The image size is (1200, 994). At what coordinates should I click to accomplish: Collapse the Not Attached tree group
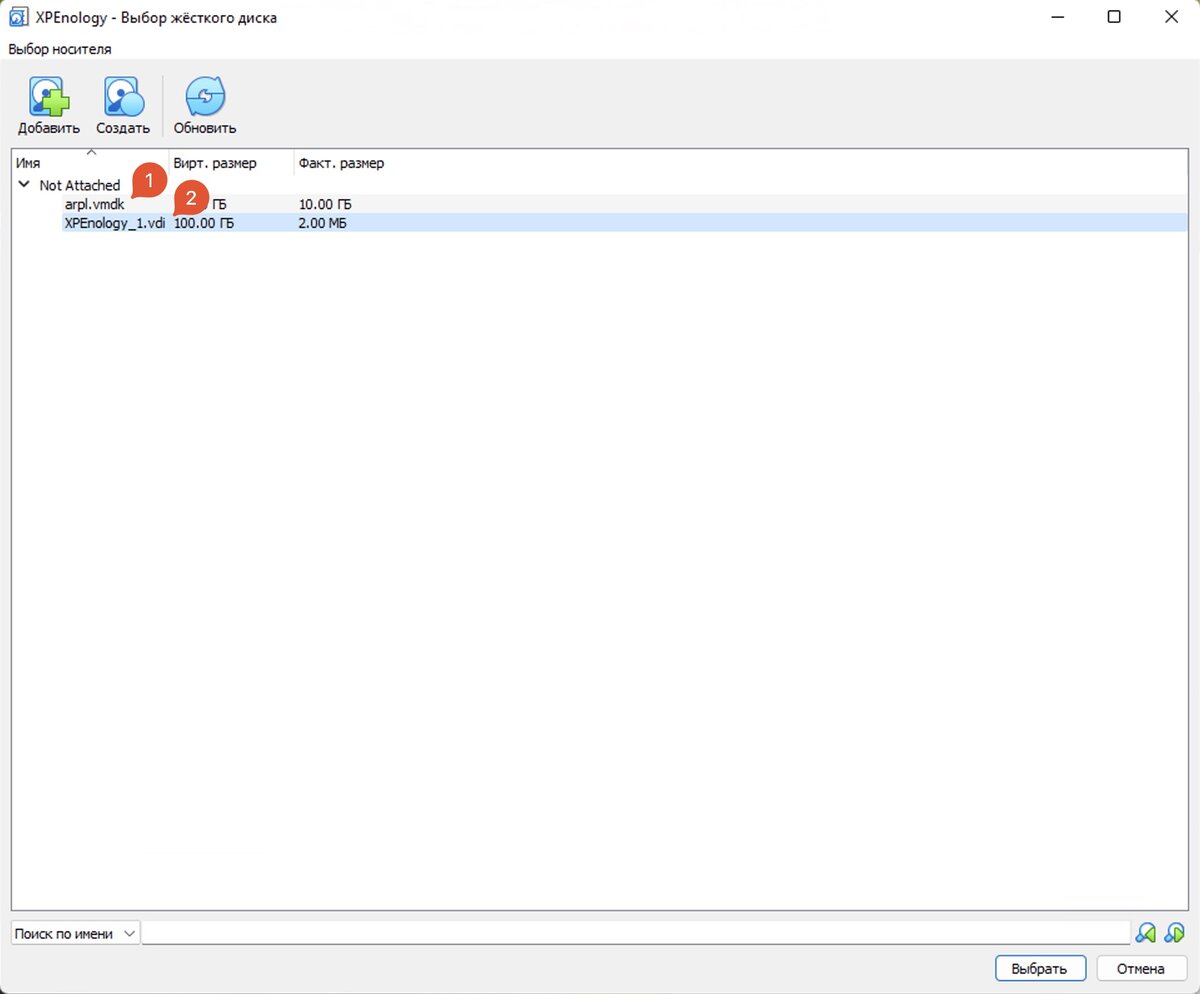pyautogui.click(x=24, y=185)
